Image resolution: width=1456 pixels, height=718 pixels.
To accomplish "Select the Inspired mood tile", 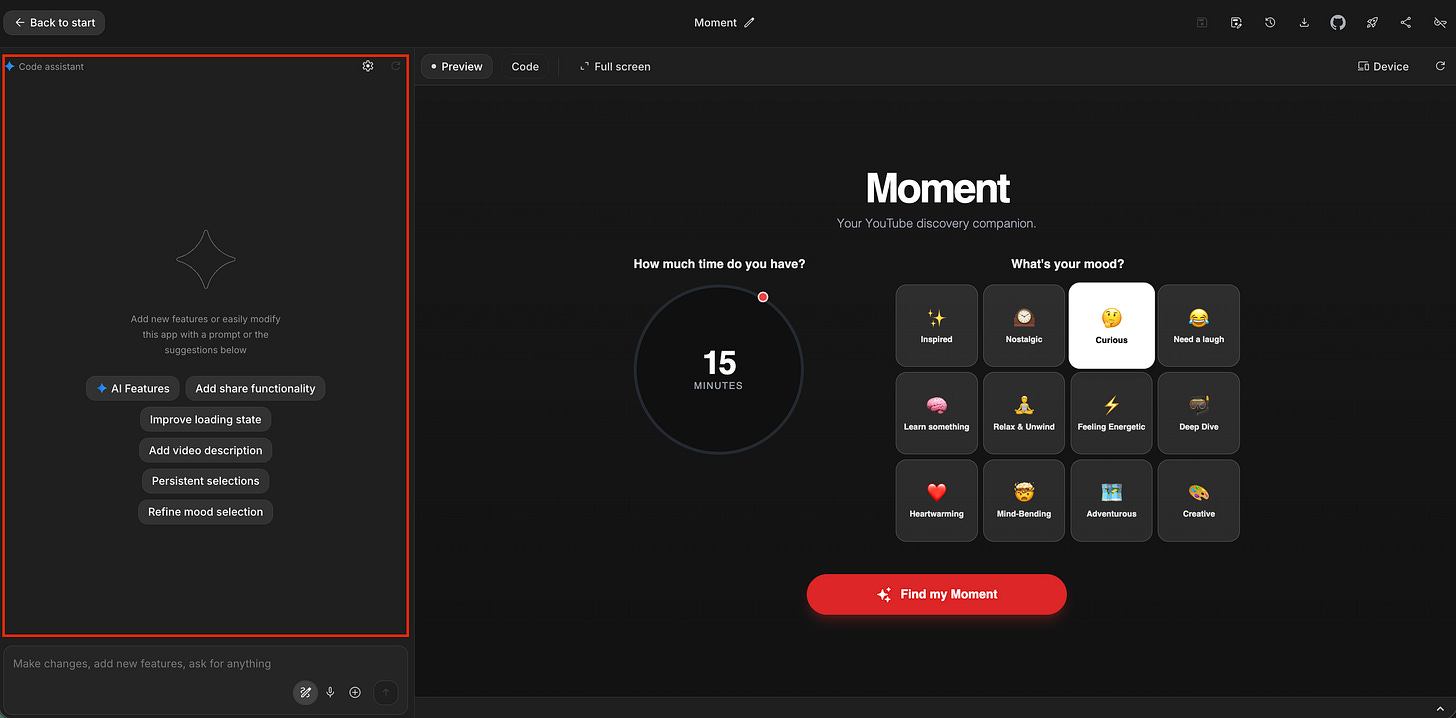I will pyautogui.click(x=936, y=326).
